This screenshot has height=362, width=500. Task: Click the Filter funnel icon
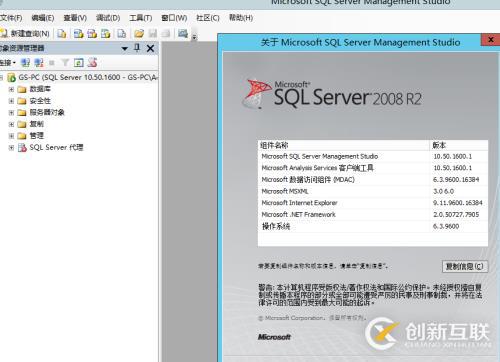(x=65, y=62)
